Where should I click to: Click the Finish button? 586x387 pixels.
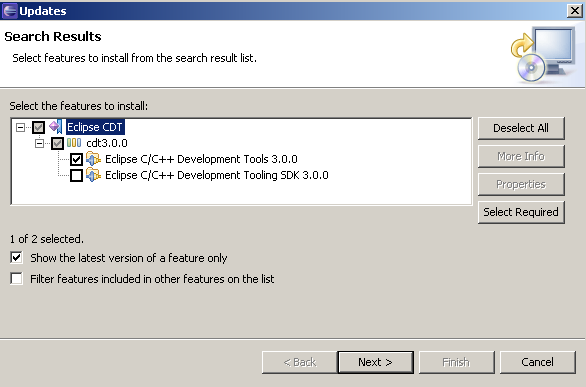click(x=457, y=362)
